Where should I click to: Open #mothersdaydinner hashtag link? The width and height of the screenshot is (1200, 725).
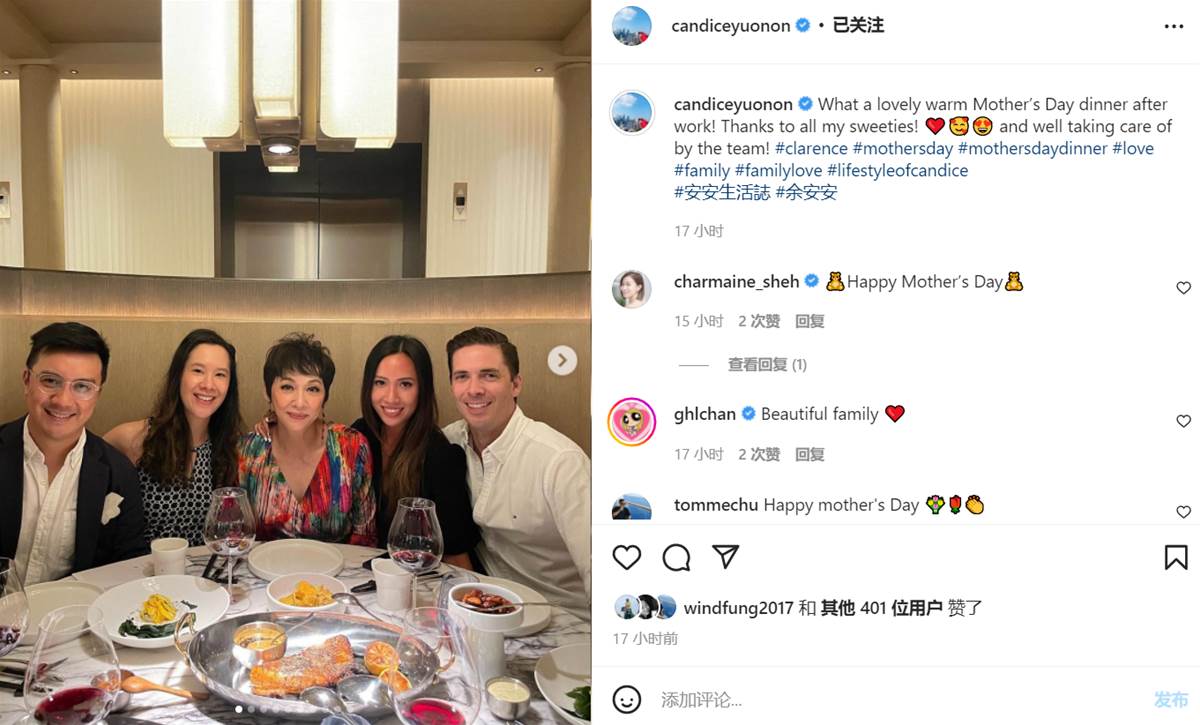pos(1033,148)
